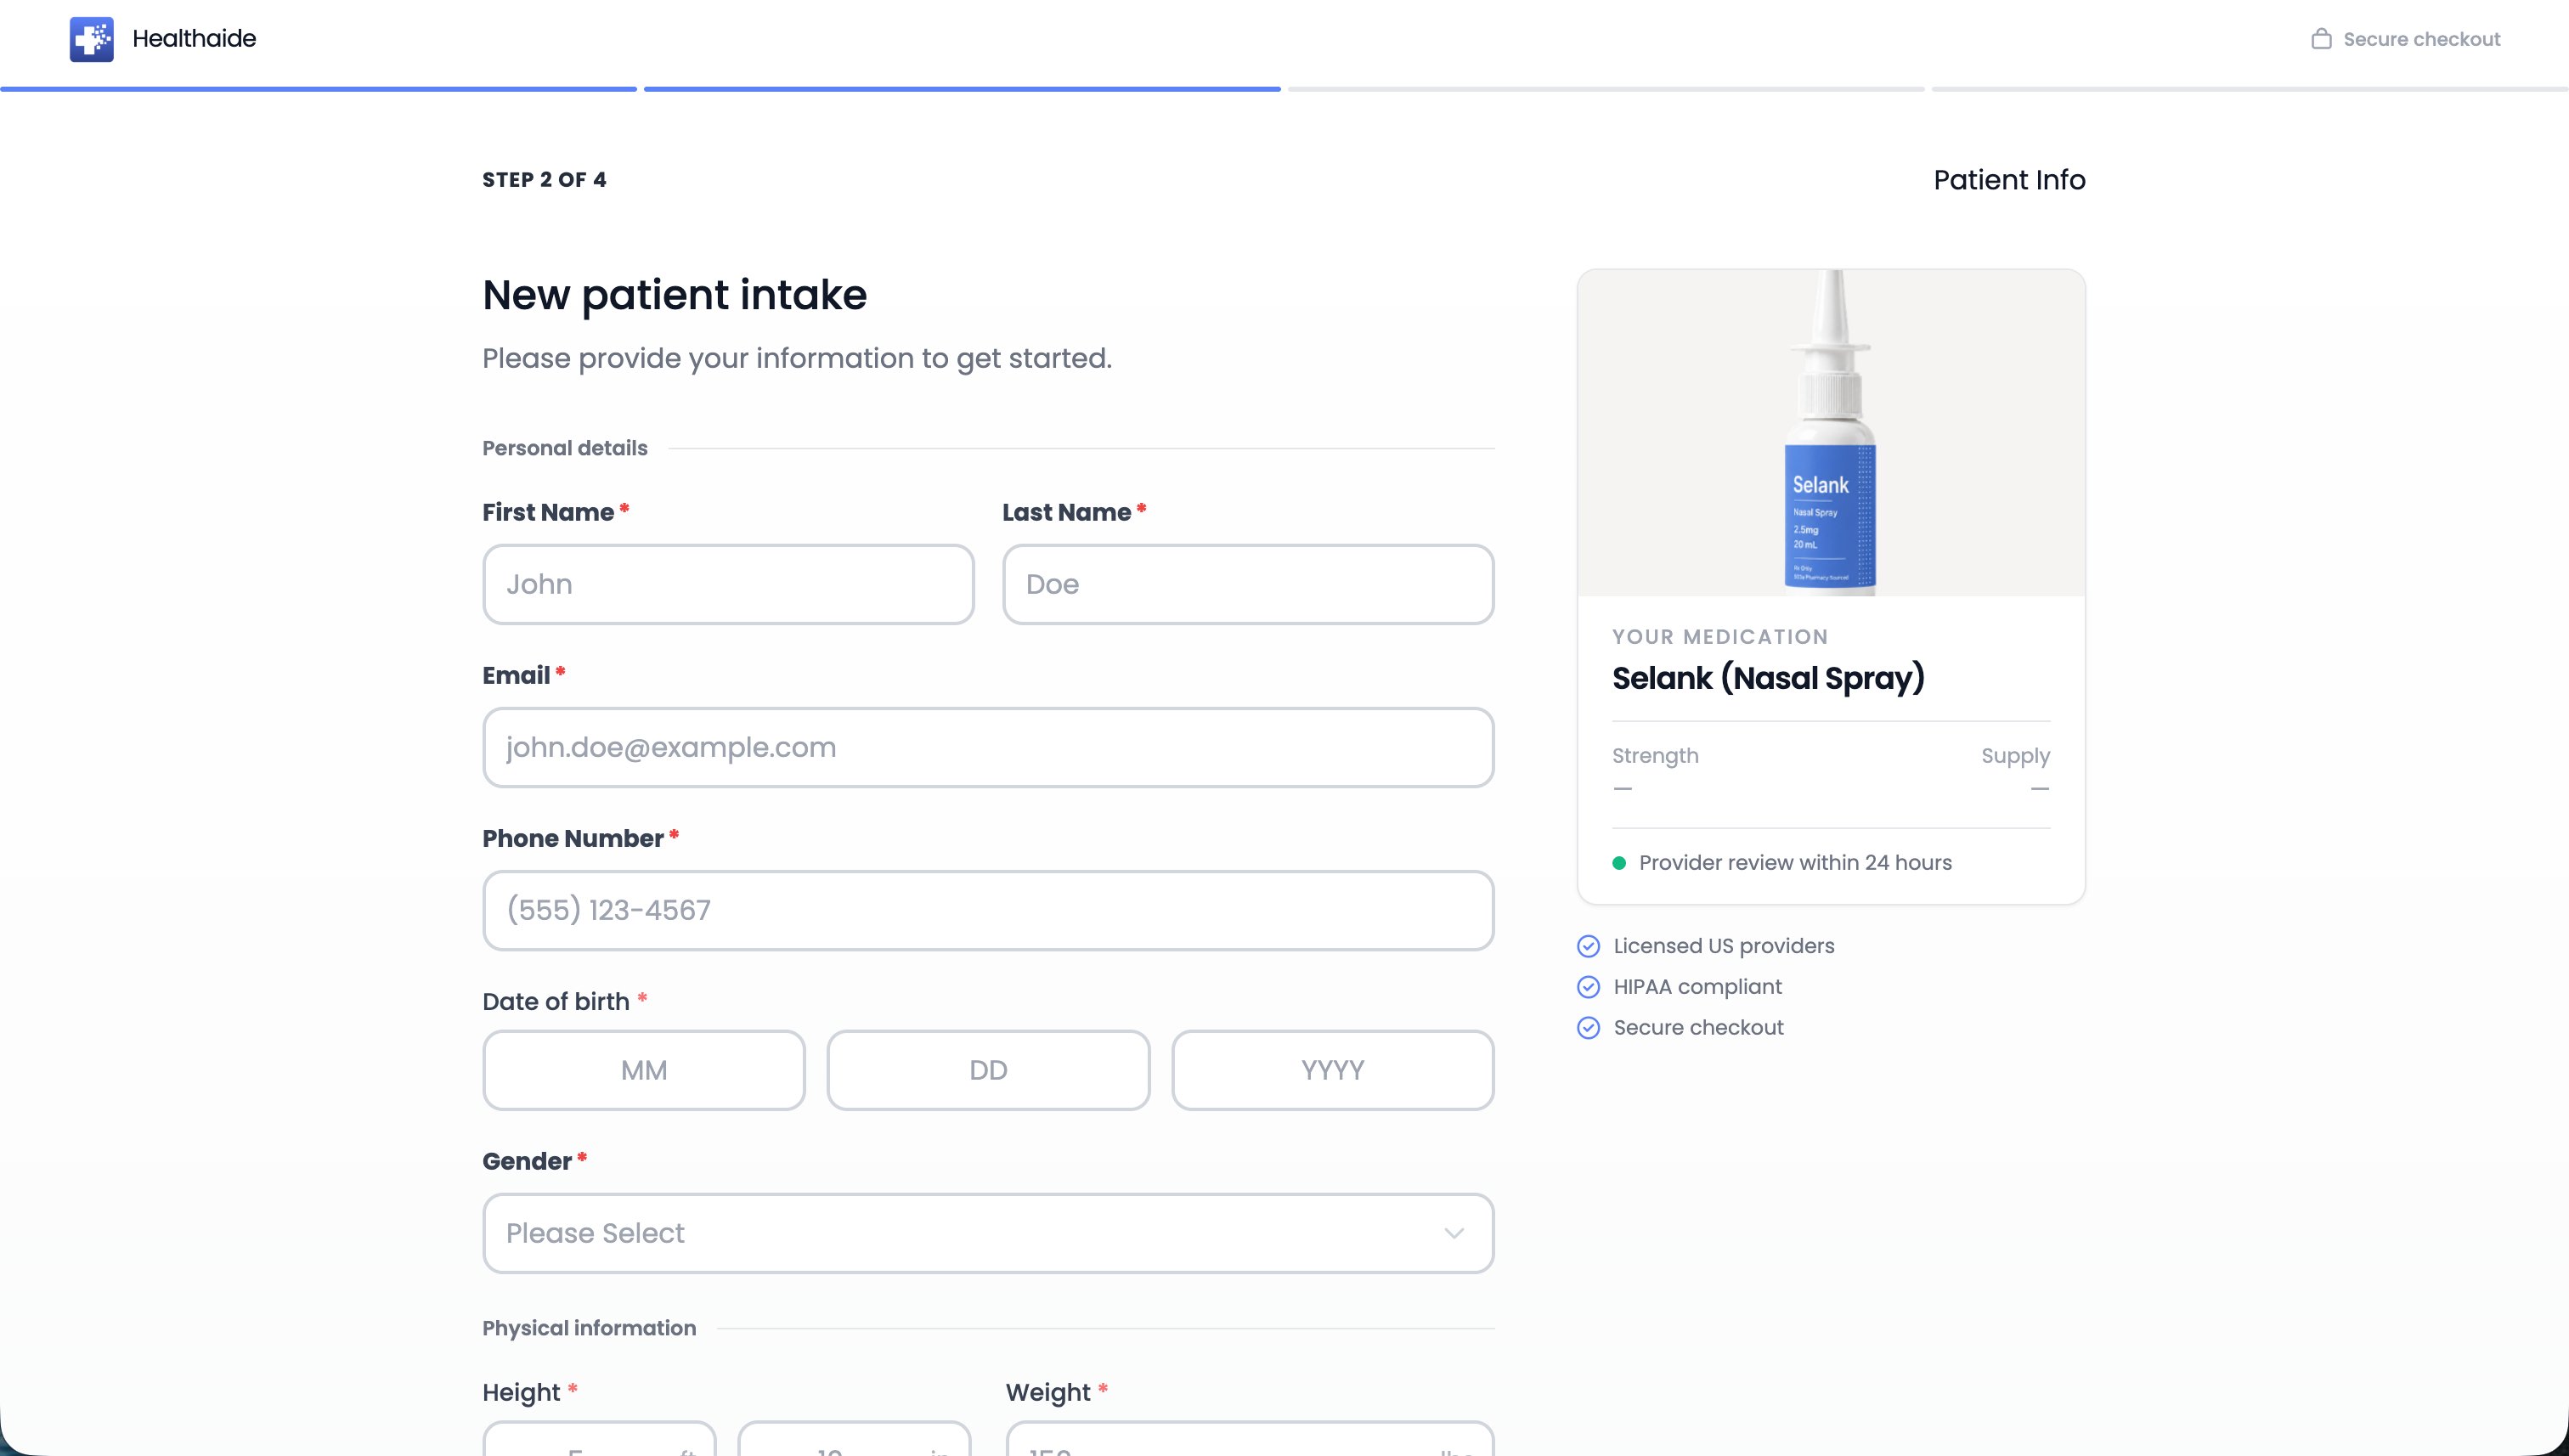Click the first progress bar segment
This screenshot has width=2569, height=1456.
click(x=318, y=89)
